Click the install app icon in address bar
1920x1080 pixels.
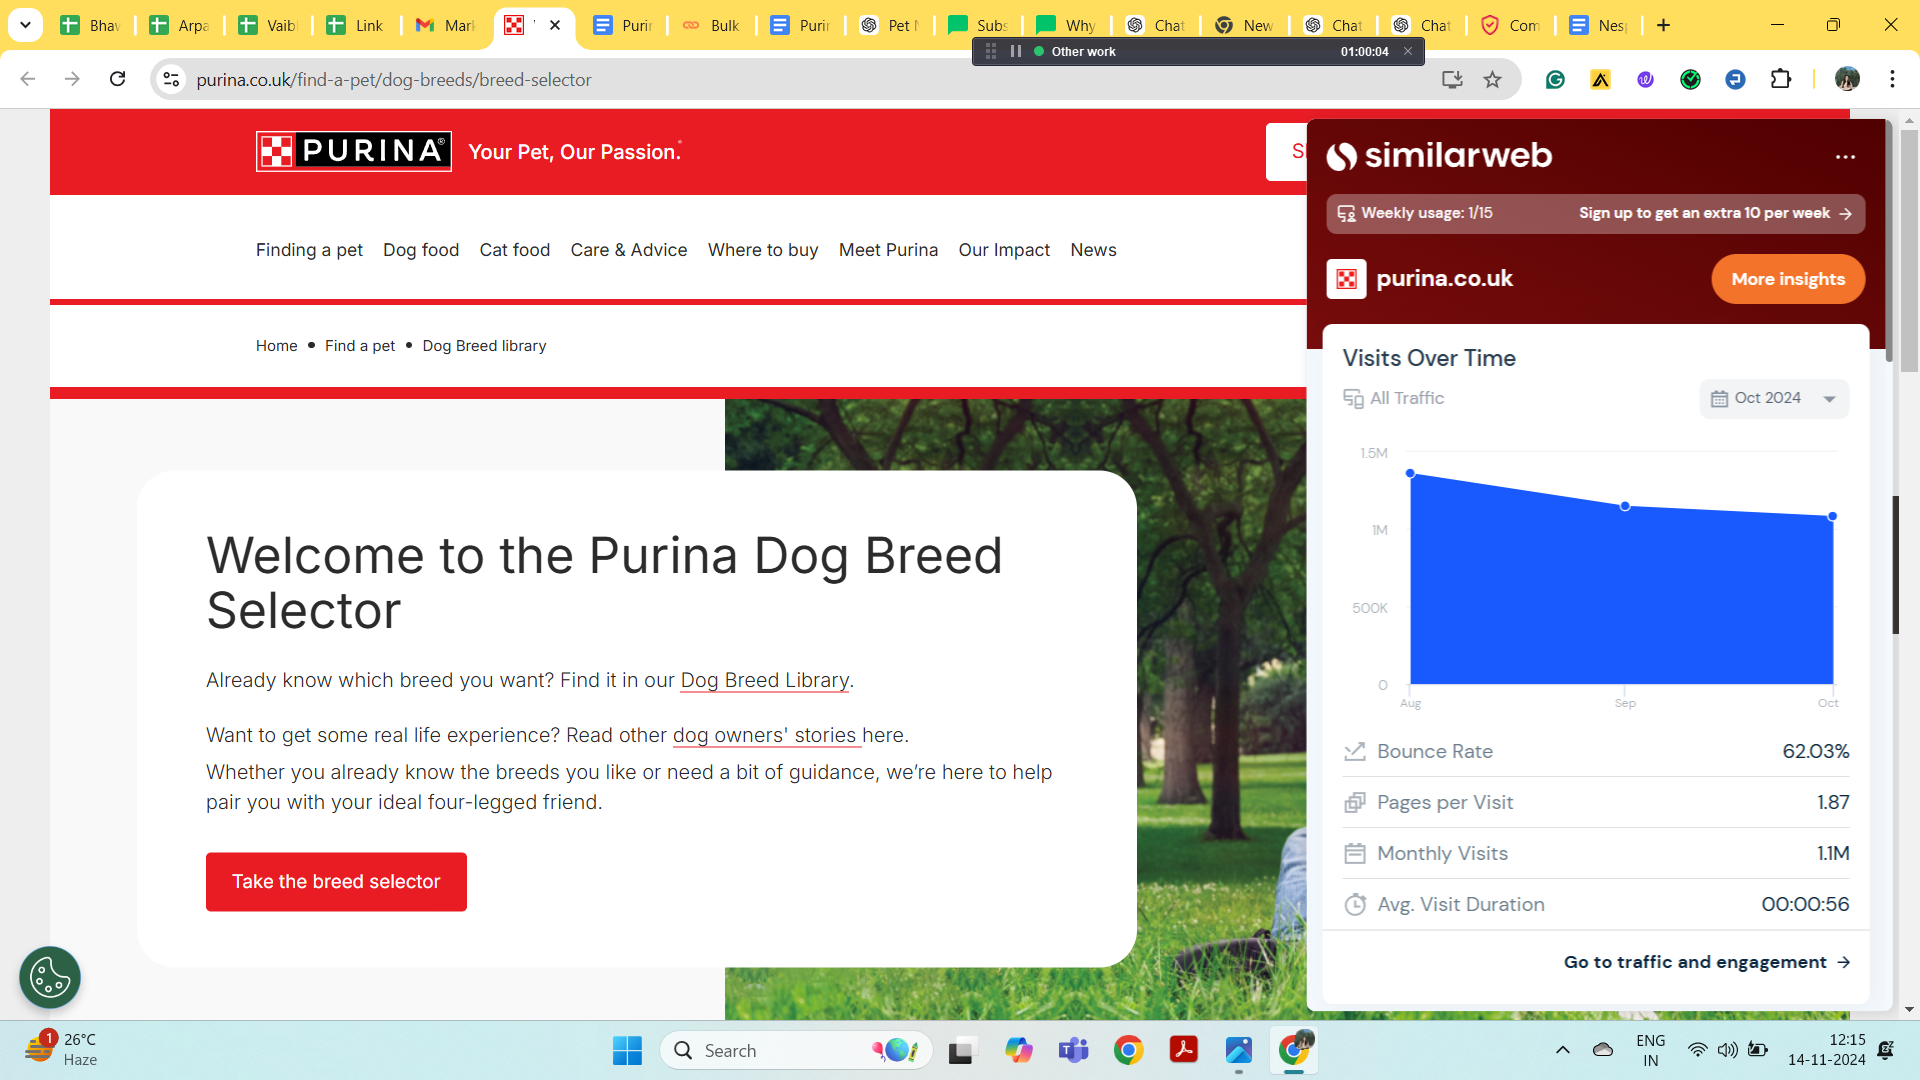coord(1452,80)
